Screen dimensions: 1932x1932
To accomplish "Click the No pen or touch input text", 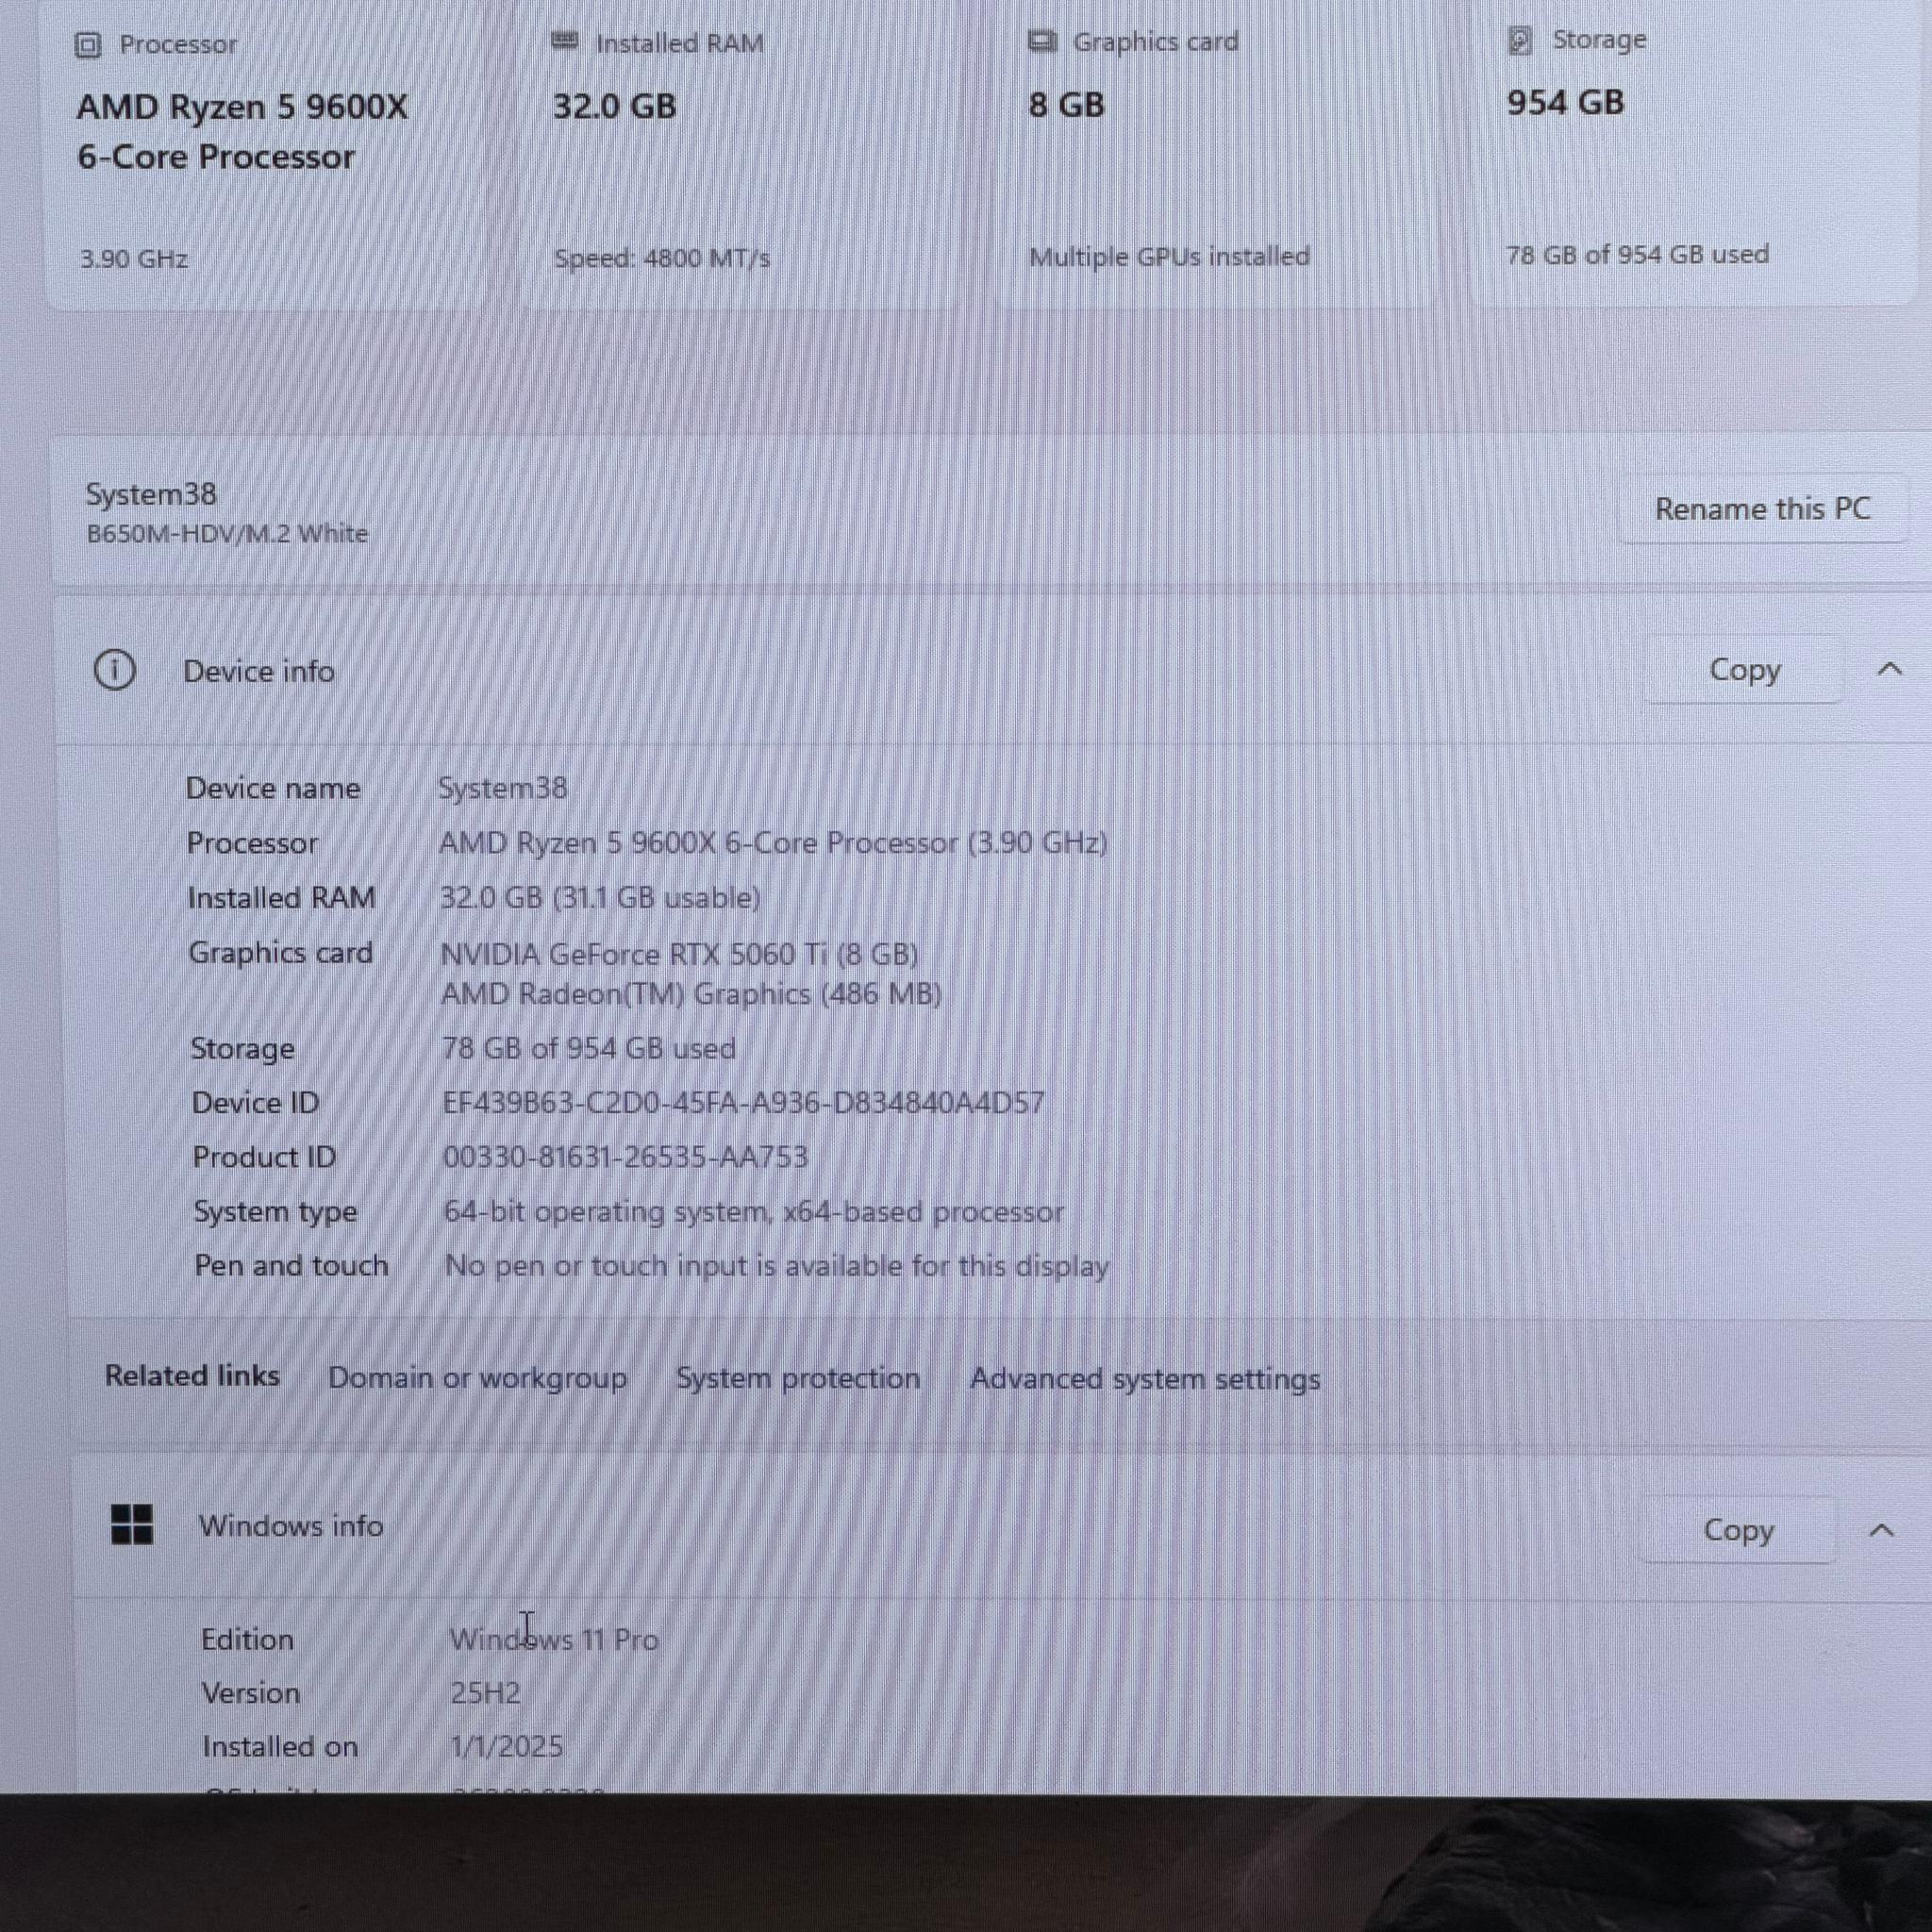I will pos(777,1266).
